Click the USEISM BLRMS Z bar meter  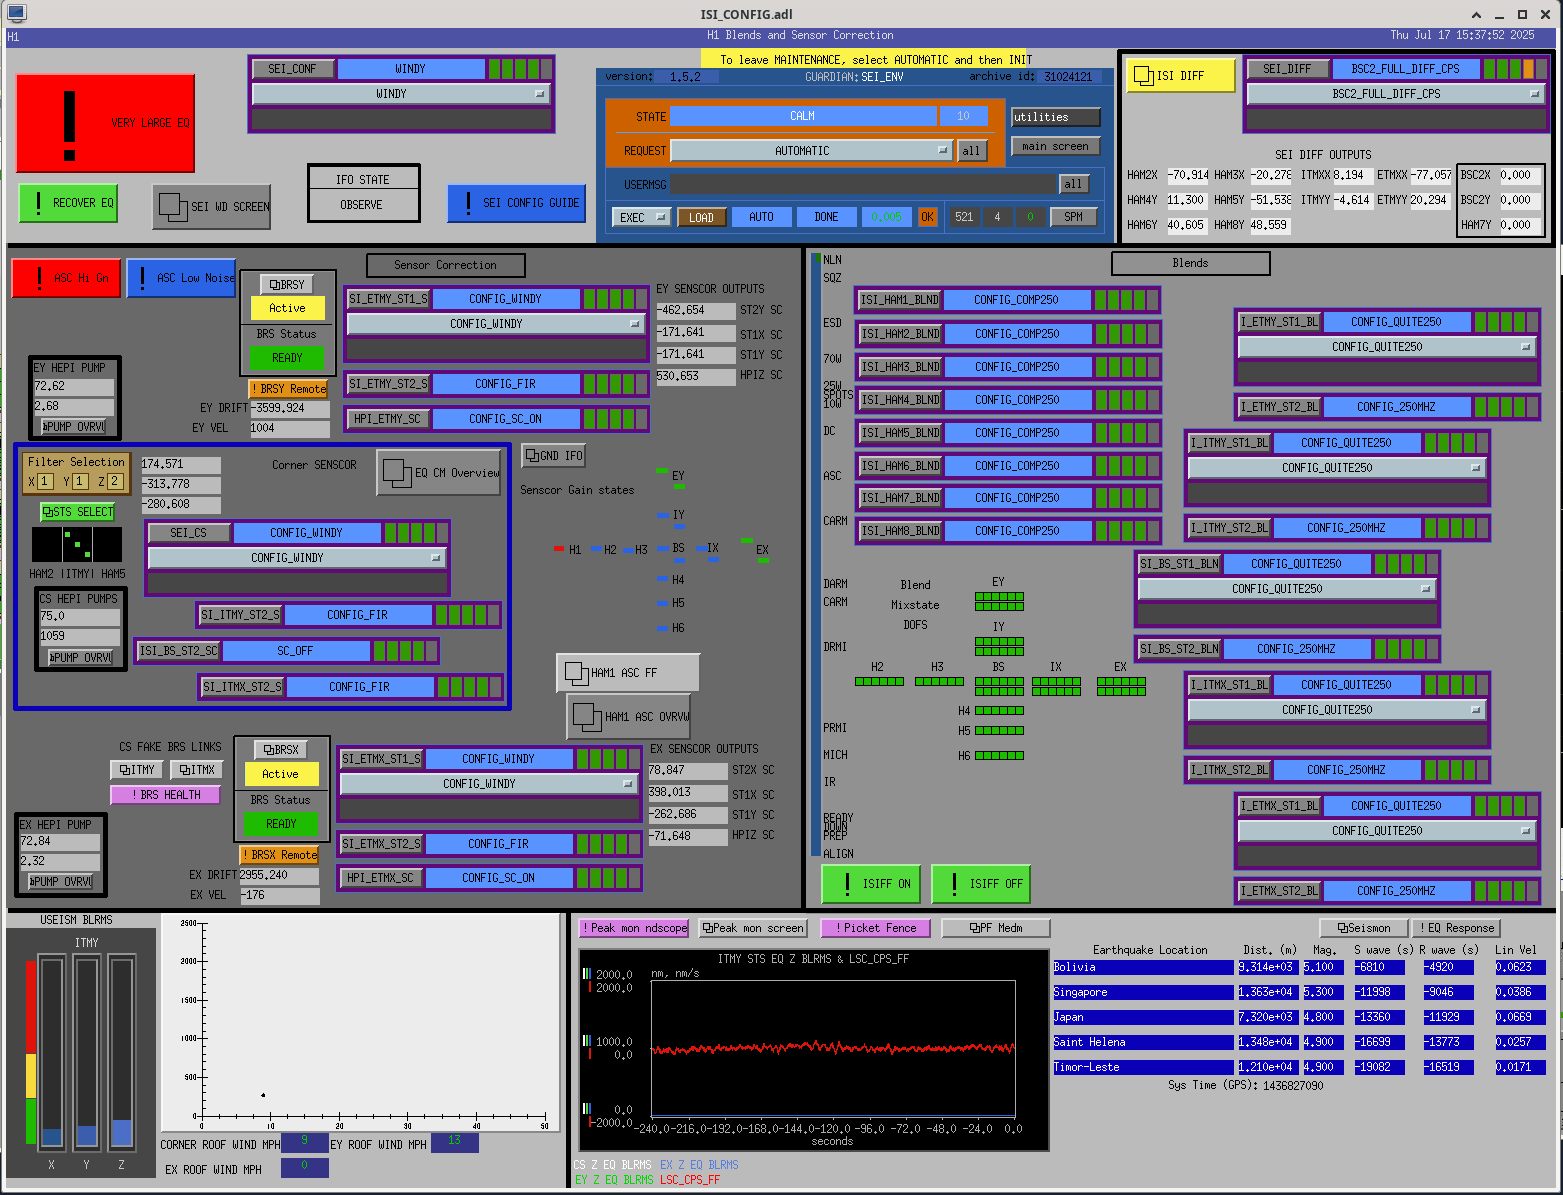[122, 1051]
